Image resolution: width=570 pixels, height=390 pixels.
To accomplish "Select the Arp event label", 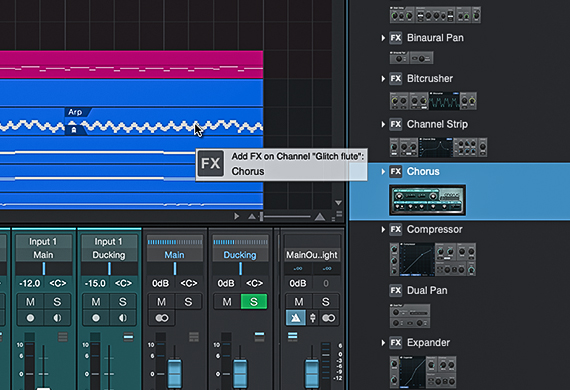I will pos(75,112).
